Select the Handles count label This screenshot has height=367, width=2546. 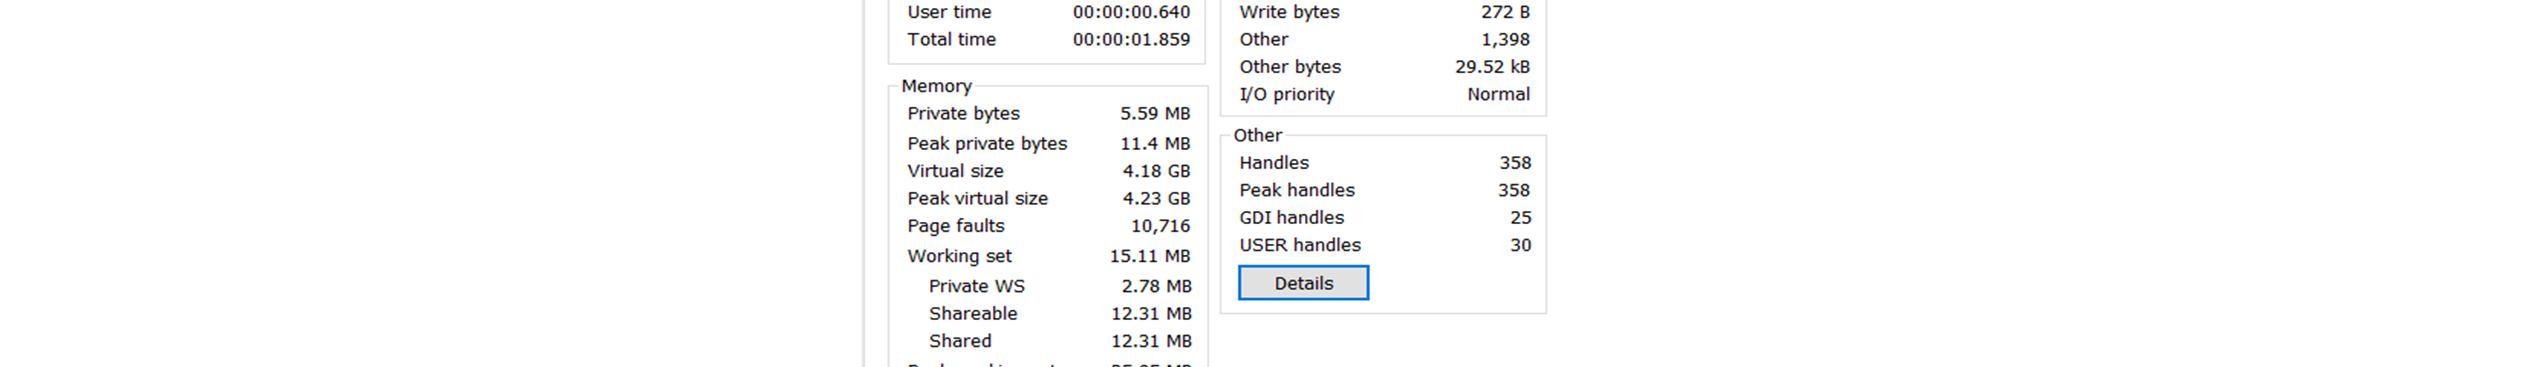(x=1274, y=163)
